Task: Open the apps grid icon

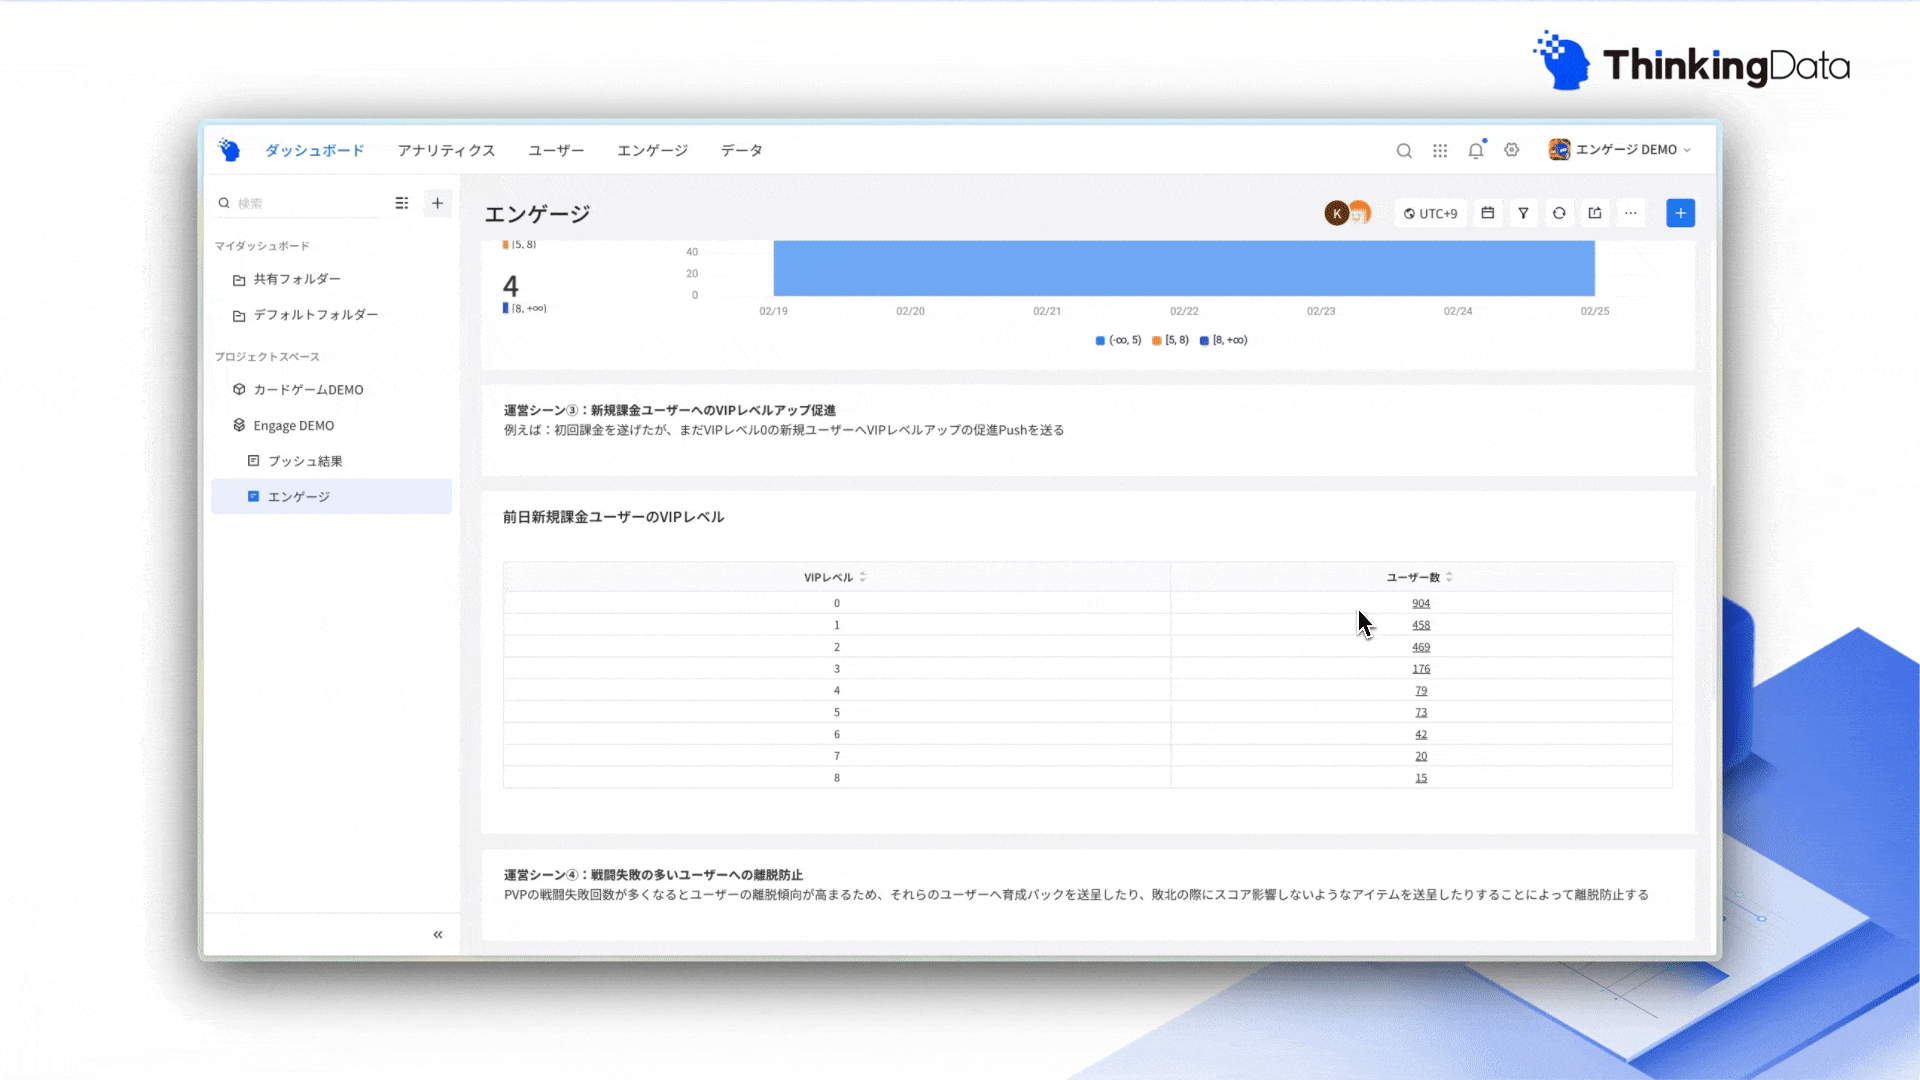Action: coord(1440,150)
